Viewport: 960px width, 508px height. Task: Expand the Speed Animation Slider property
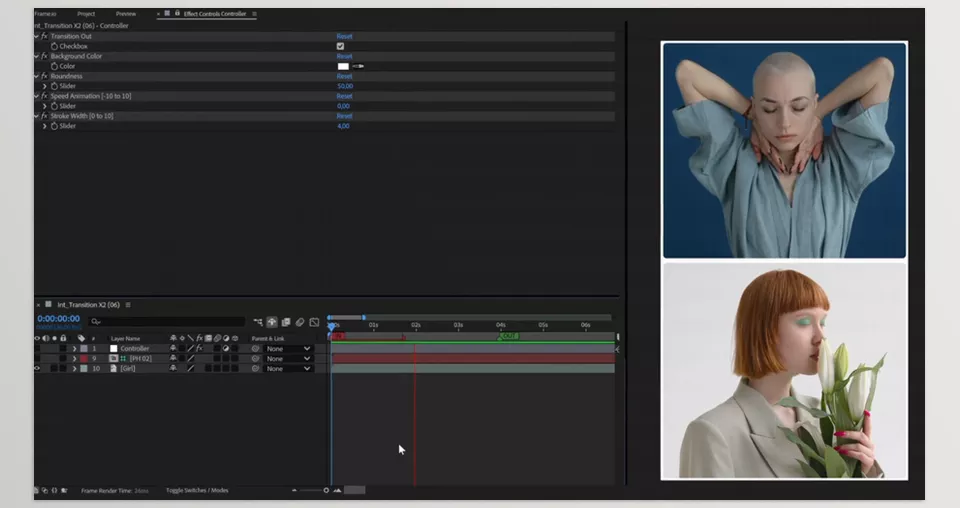click(45, 106)
